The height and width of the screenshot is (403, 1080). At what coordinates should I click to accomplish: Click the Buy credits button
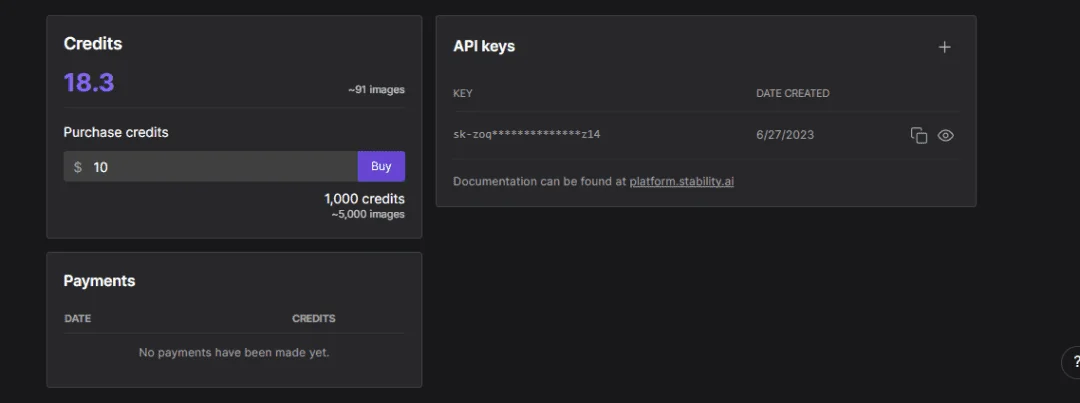[x=381, y=166]
